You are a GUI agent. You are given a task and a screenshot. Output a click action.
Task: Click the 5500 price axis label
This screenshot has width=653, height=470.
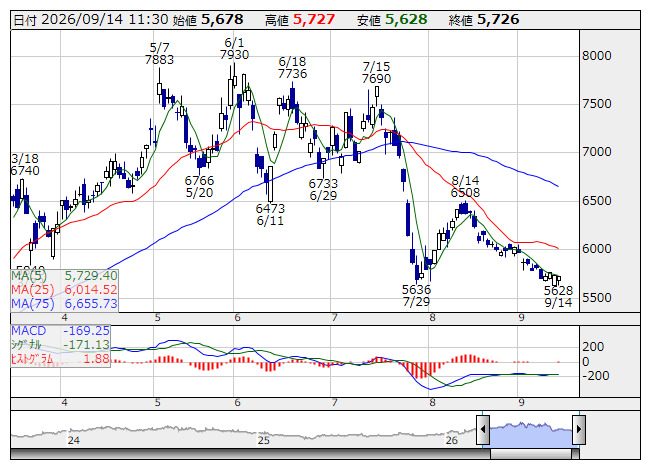pyautogui.click(x=596, y=298)
